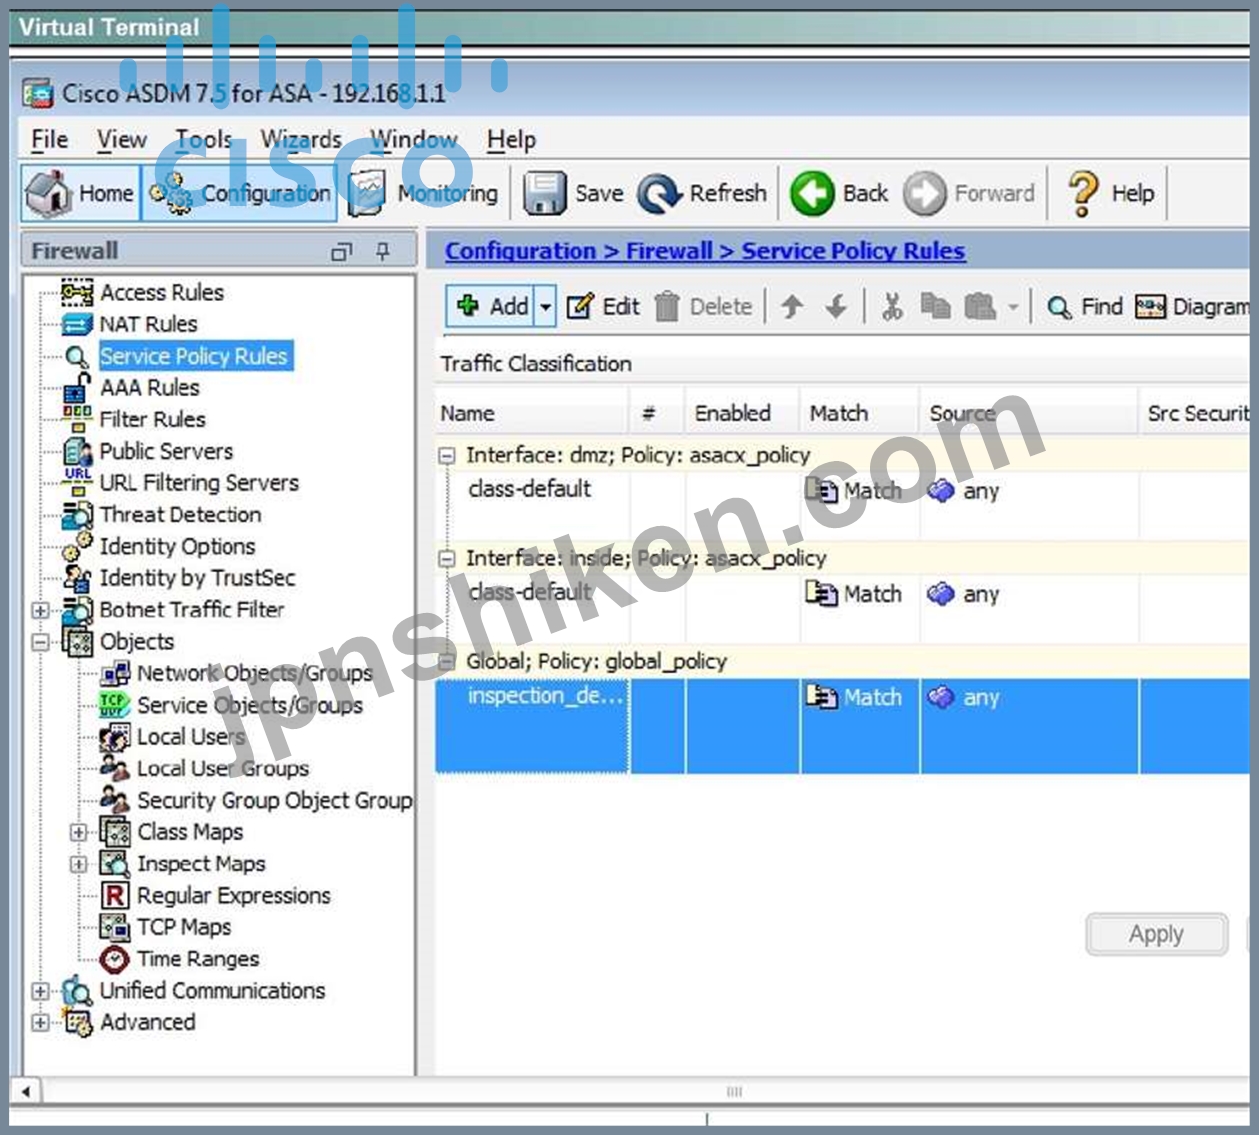Move the rule down with the arrow icon
The width and height of the screenshot is (1259, 1135).
point(836,307)
